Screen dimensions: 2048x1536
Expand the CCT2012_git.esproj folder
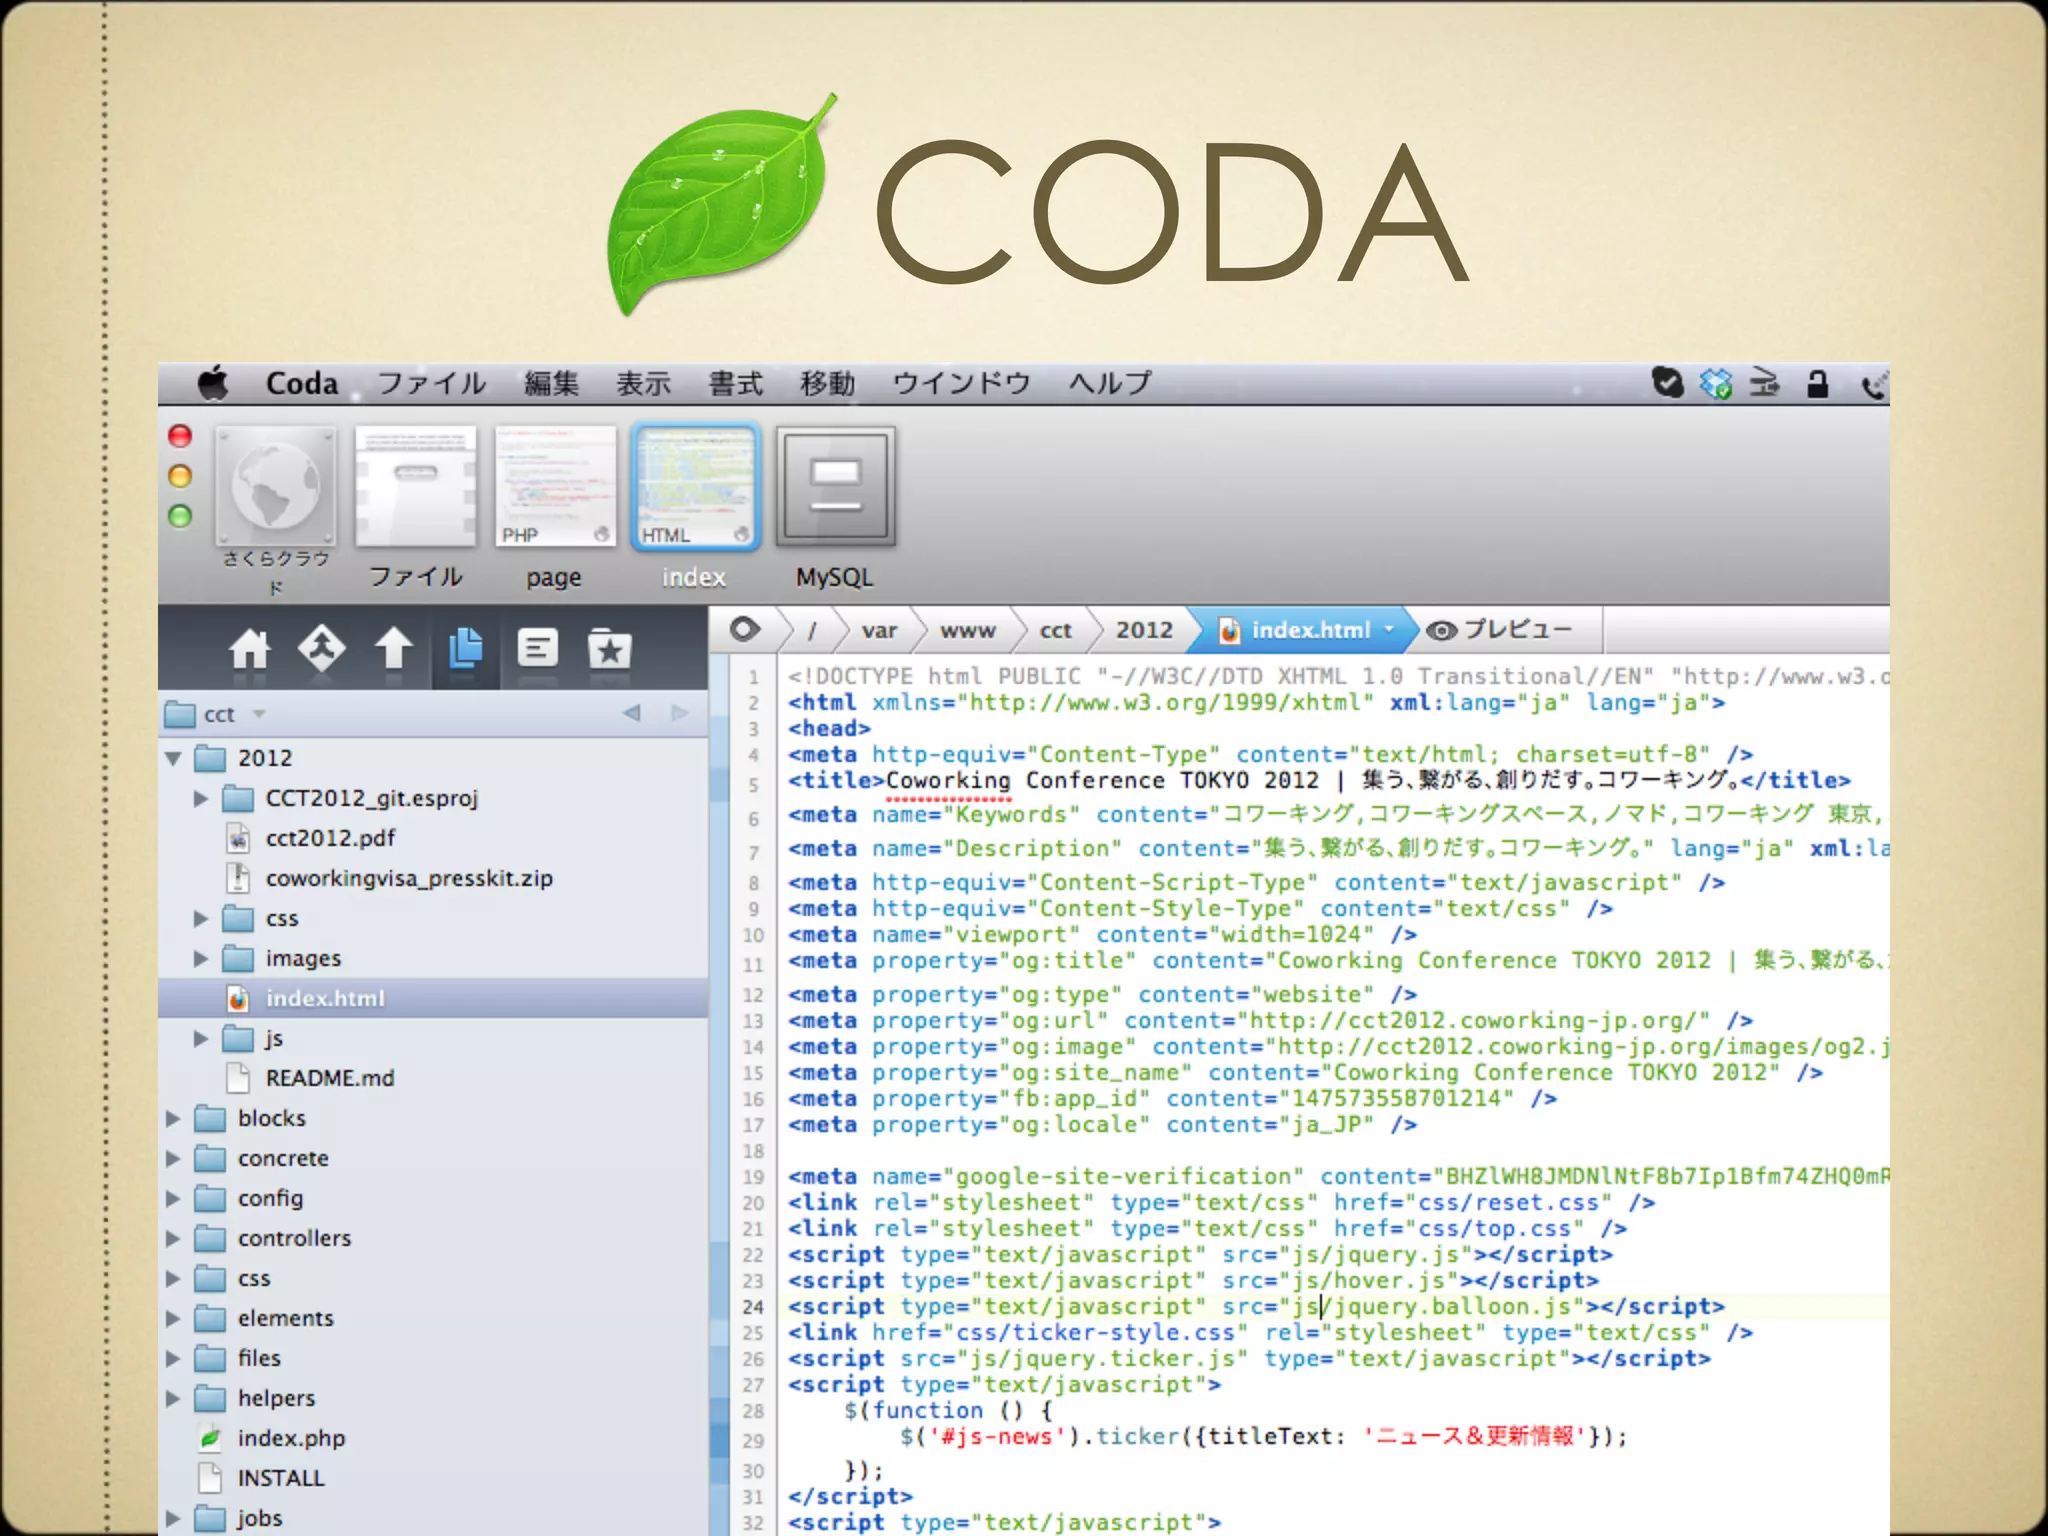click(x=201, y=798)
